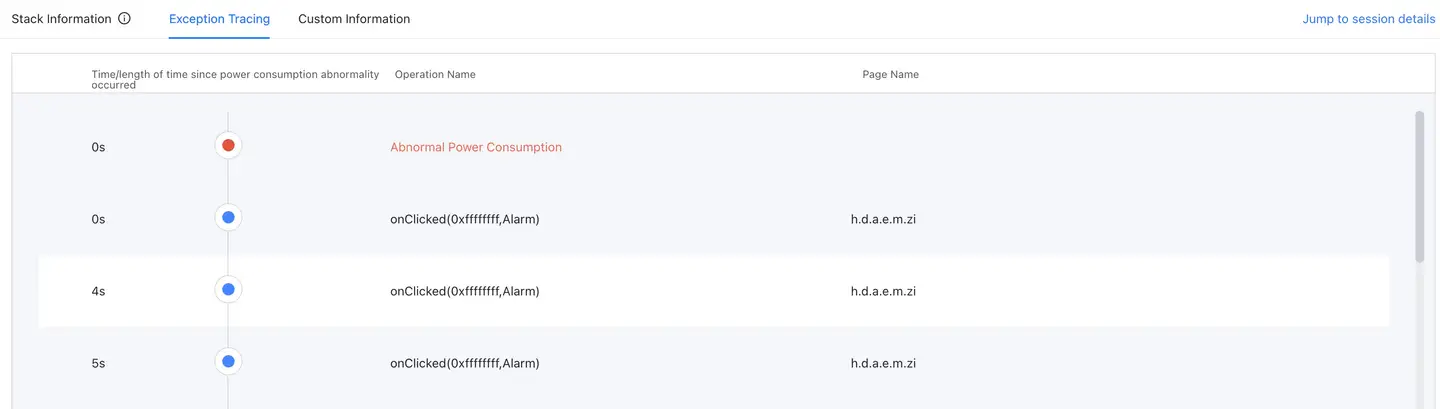Screen dimensions: 1440x409
Task: Click the 4s time label
Action: tap(98, 291)
